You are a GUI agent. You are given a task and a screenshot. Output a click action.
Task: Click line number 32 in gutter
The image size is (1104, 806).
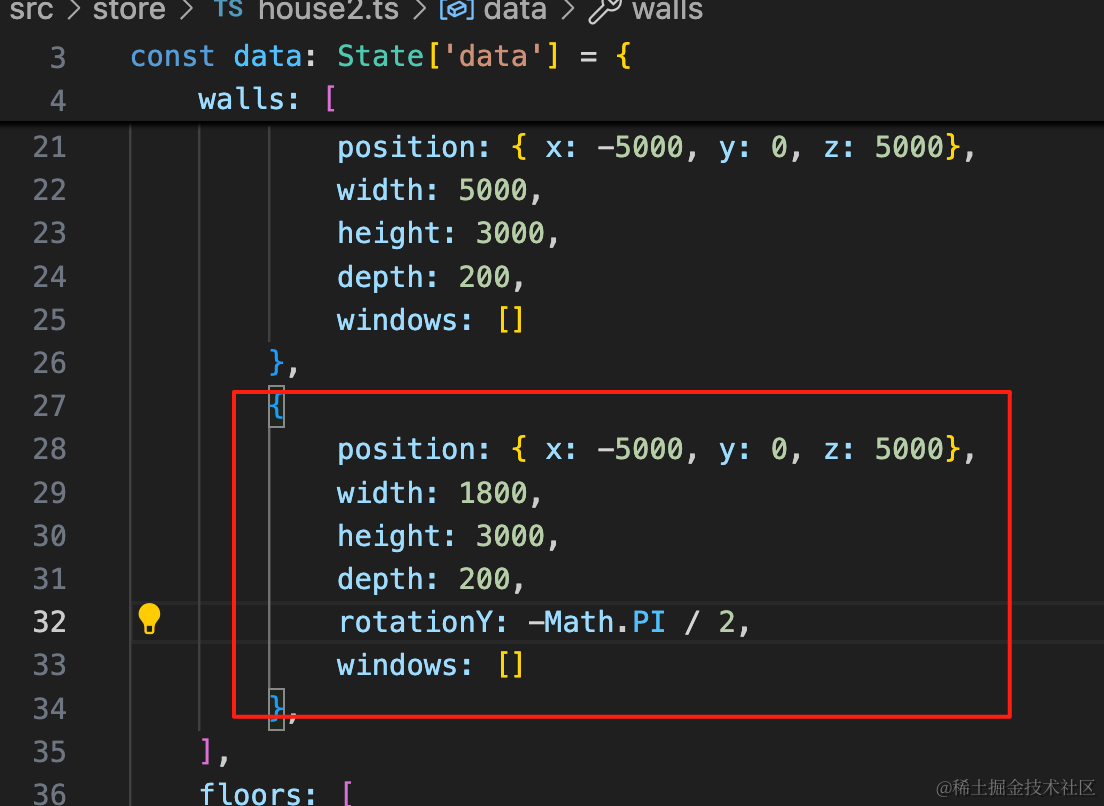(49, 622)
